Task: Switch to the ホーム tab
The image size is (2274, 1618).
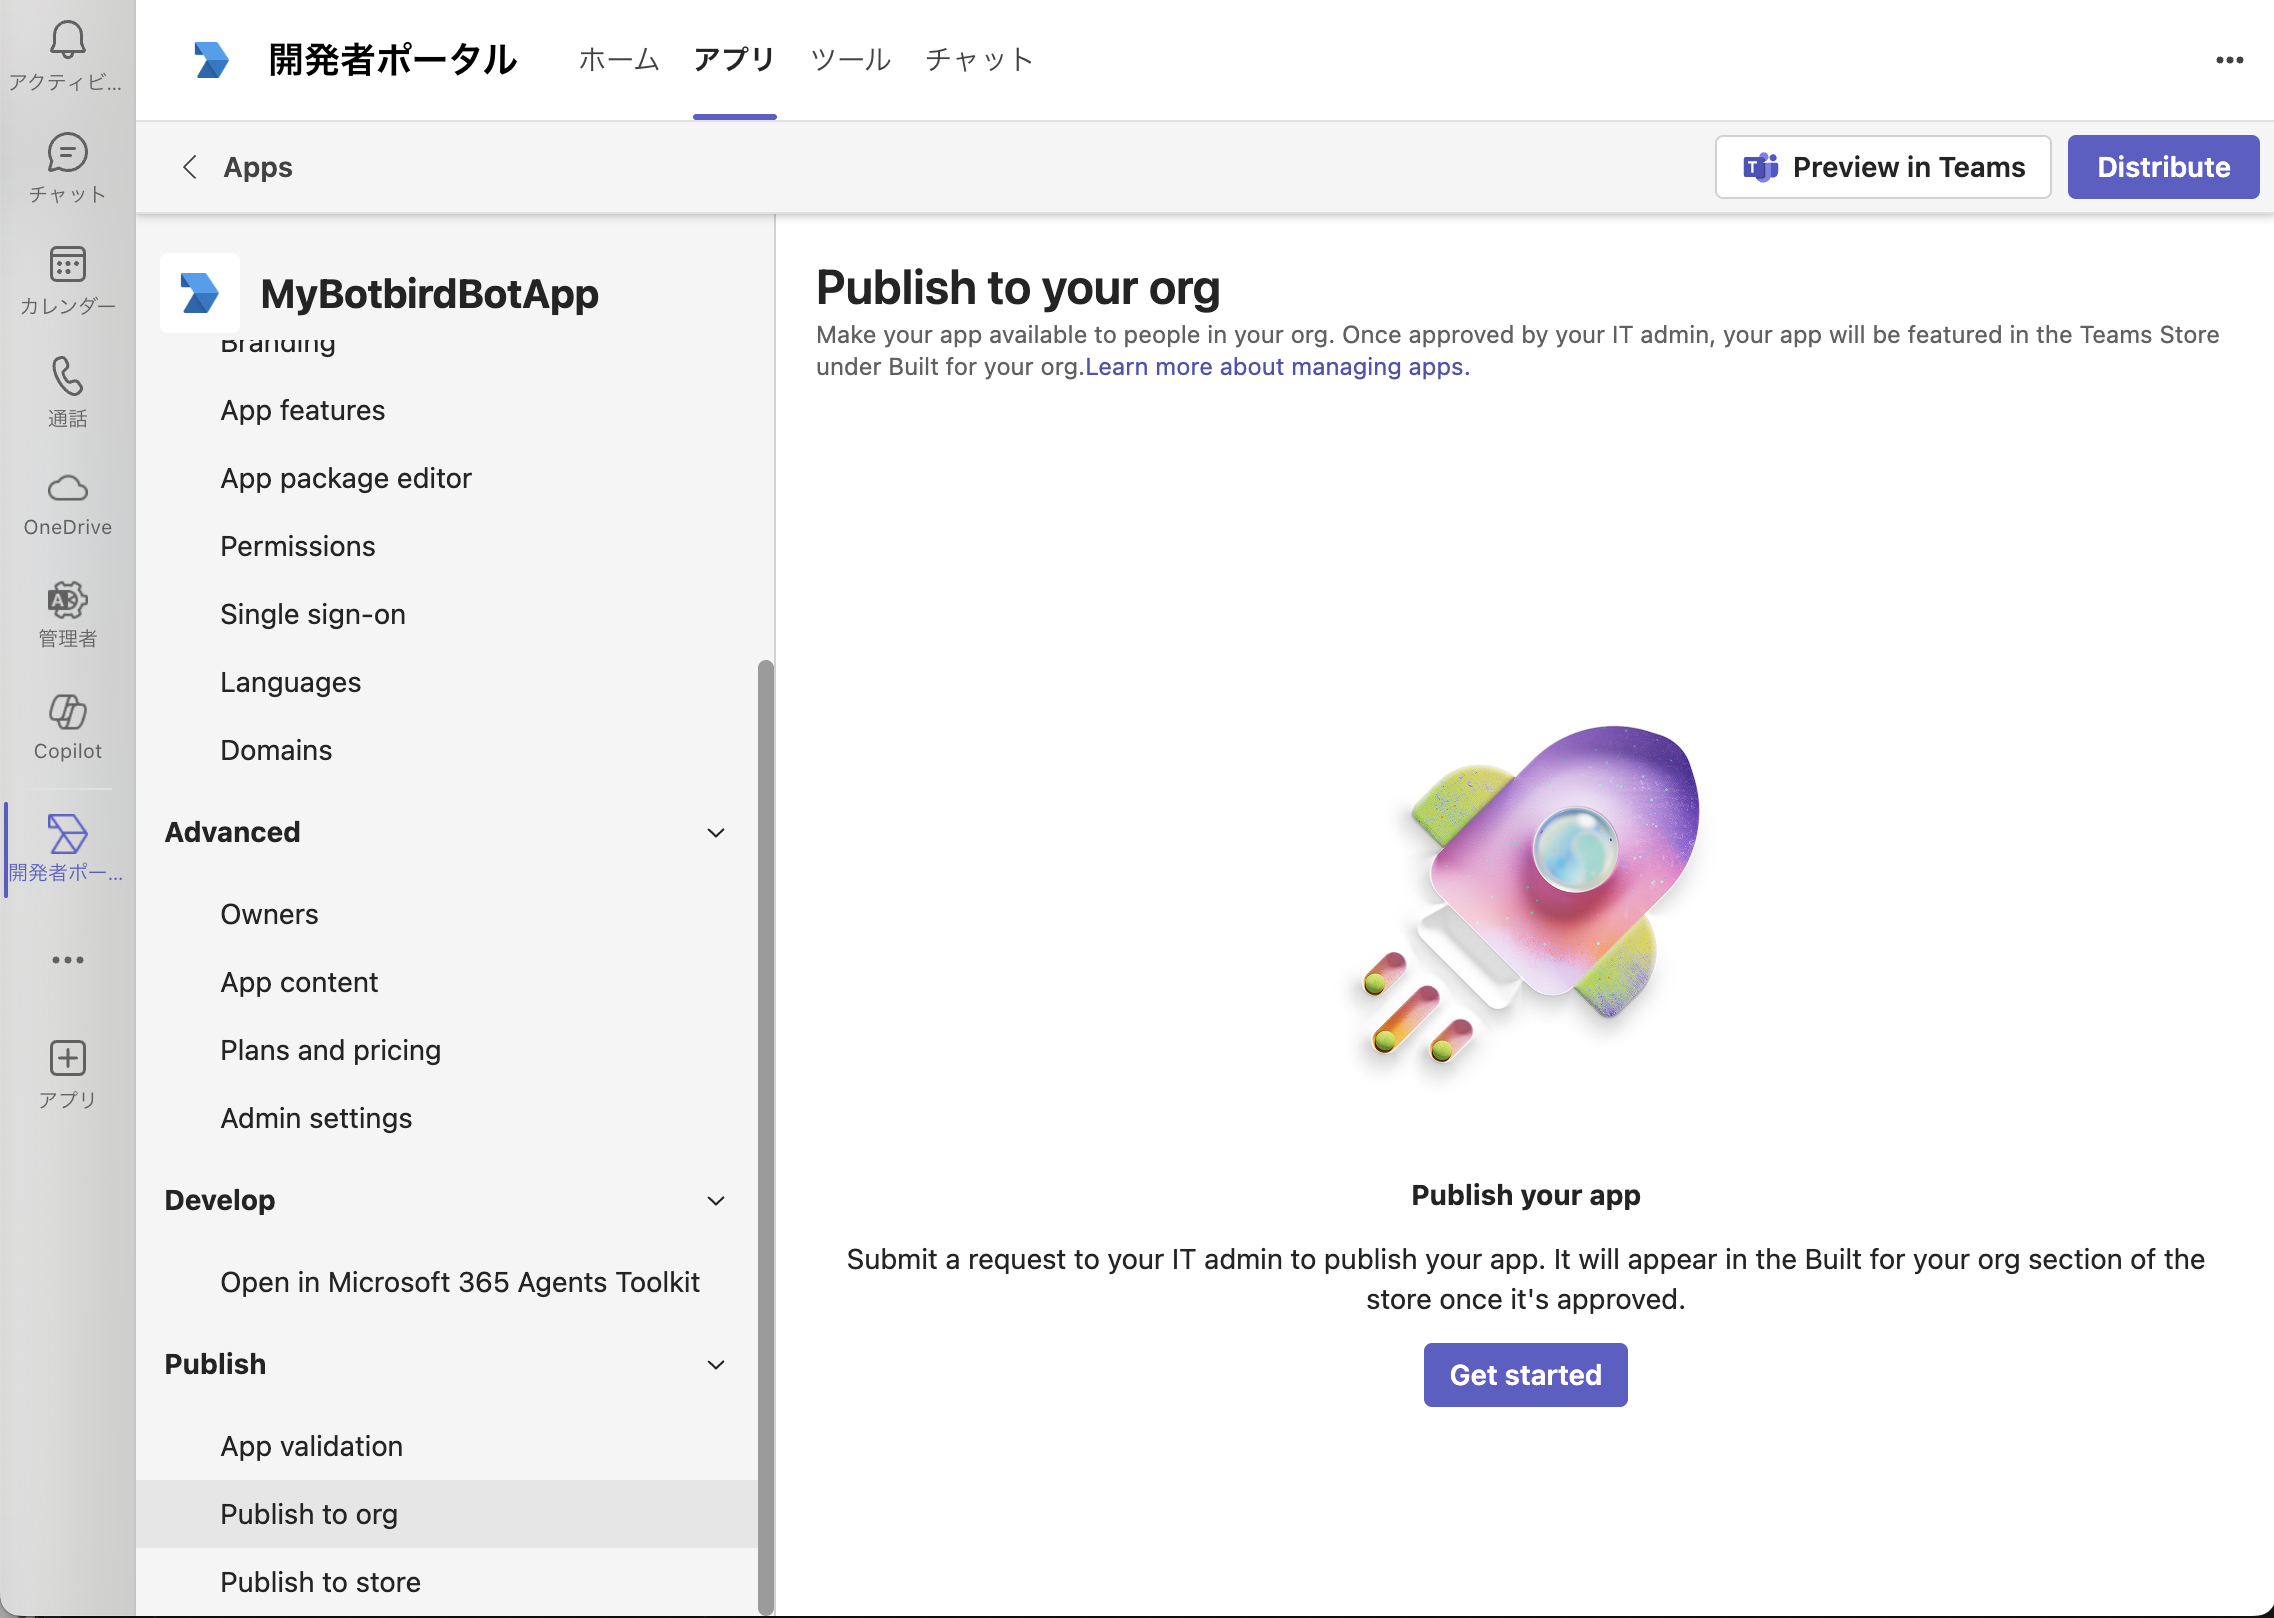Action: [619, 60]
